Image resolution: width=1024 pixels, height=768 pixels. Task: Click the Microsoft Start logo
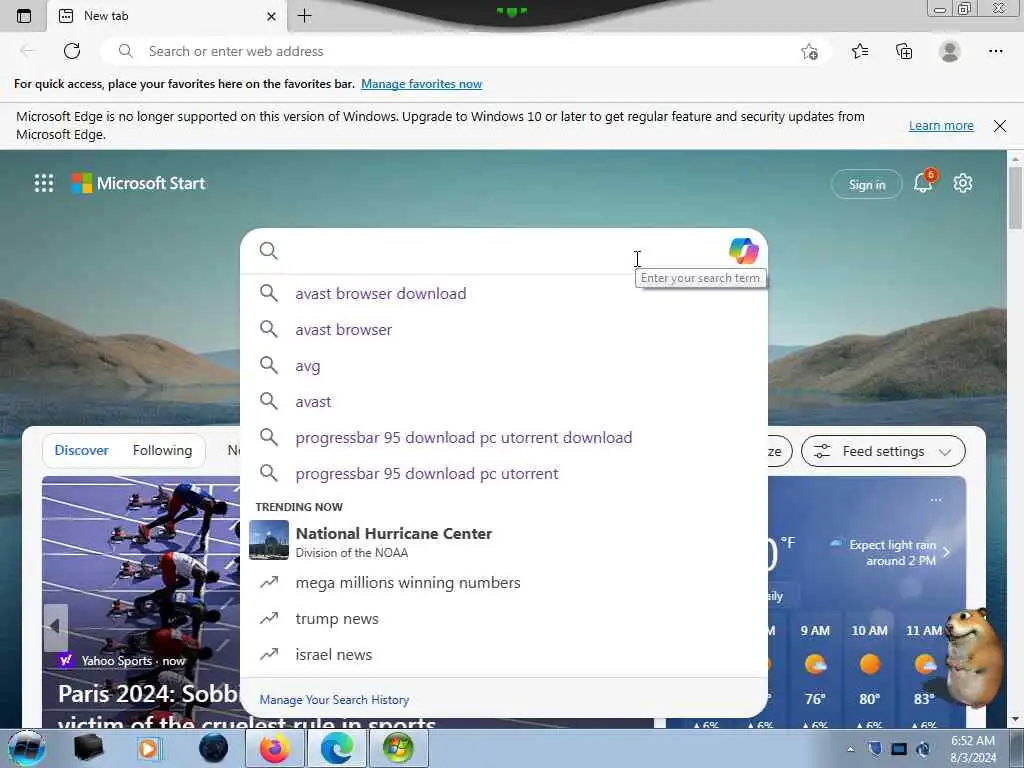[x=138, y=183]
